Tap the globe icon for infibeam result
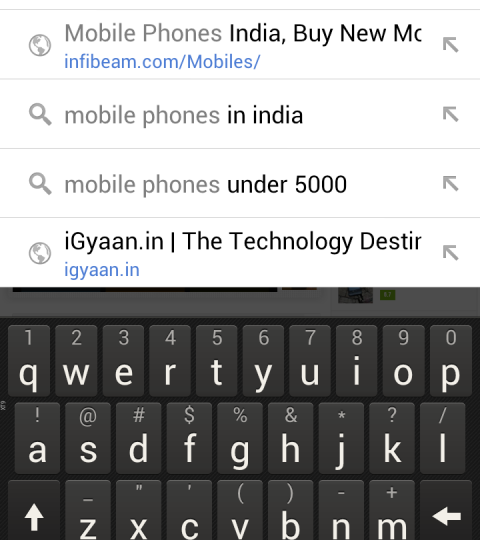The image size is (480, 540). tap(40, 45)
